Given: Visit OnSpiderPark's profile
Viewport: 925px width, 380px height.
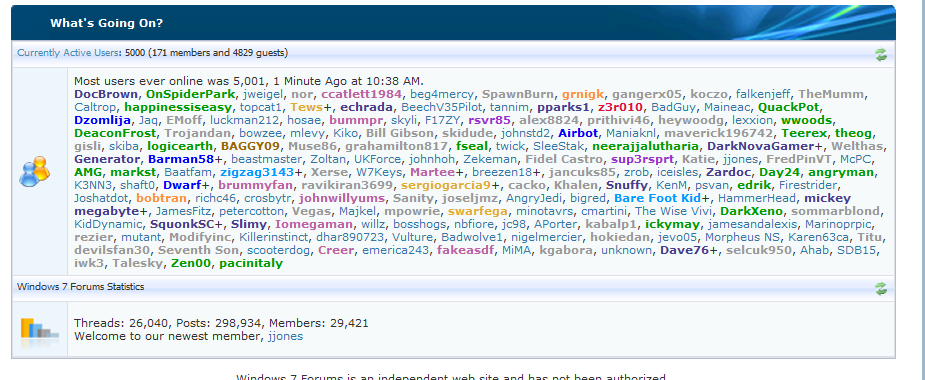Looking at the screenshot, I should [x=190, y=94].
